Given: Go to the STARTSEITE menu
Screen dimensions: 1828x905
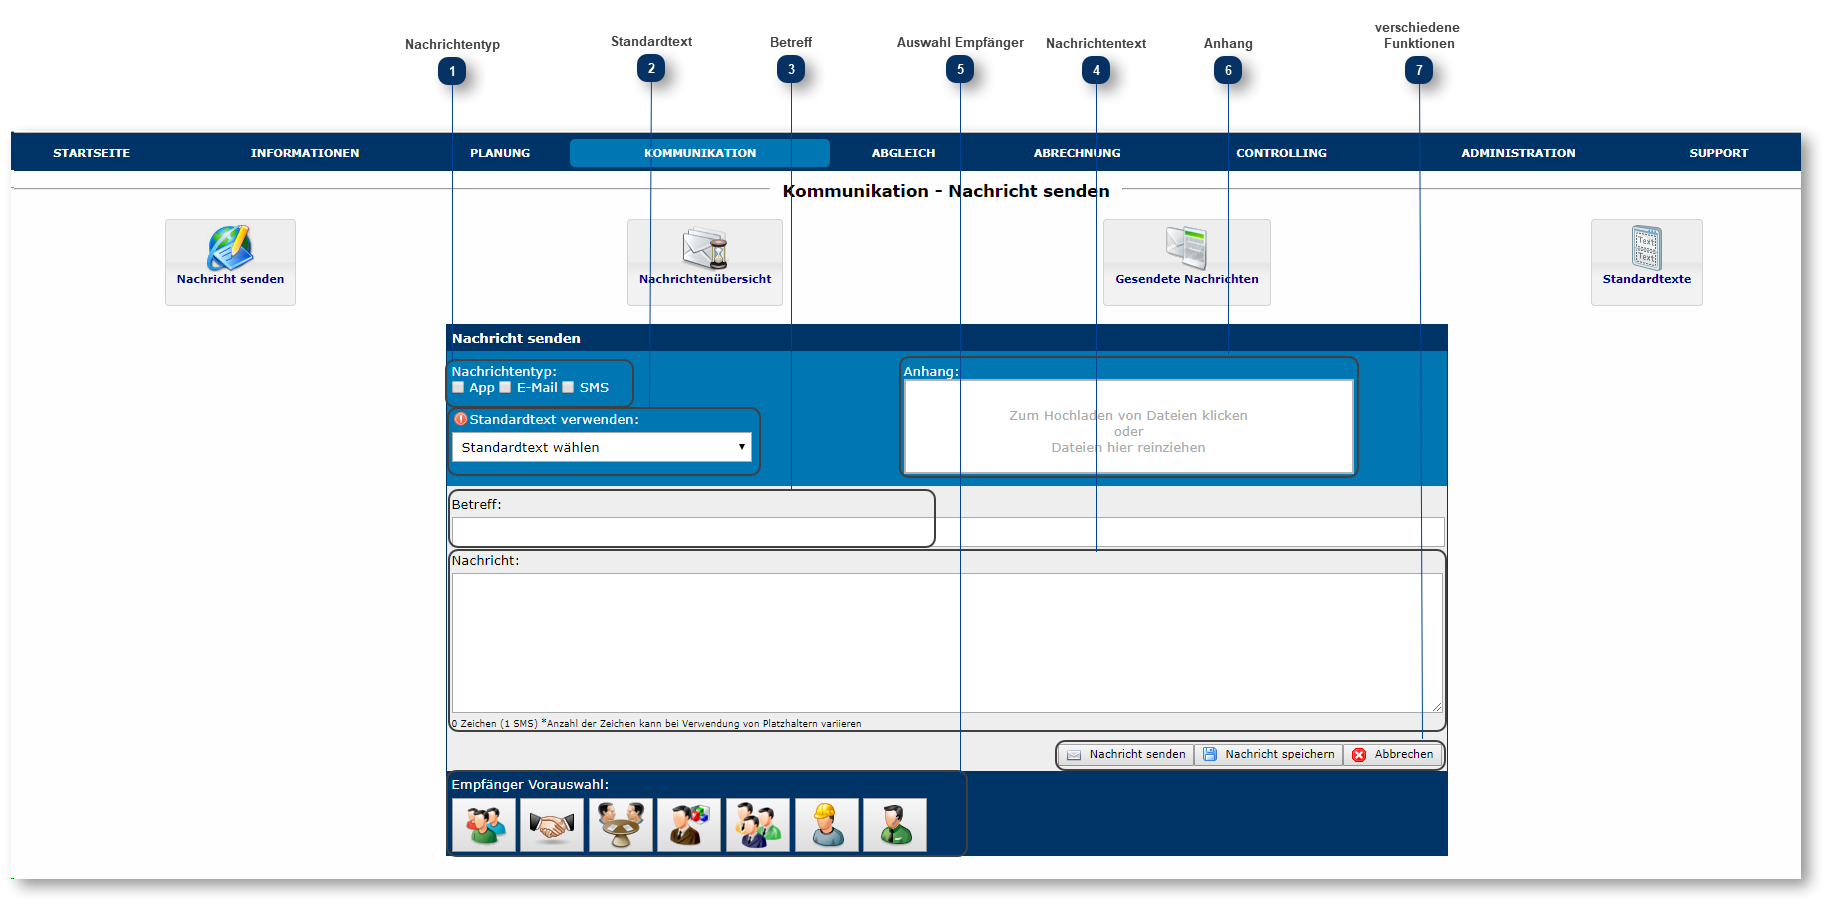Looking at the screenshot, I should pos(91,153).
